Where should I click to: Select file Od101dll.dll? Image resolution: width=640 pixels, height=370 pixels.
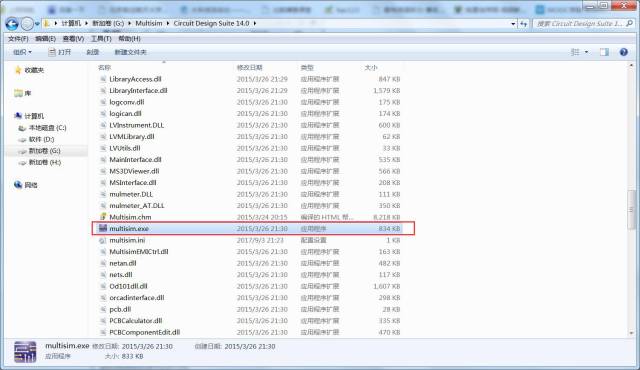pyautogui.click(x=128, y=286)
